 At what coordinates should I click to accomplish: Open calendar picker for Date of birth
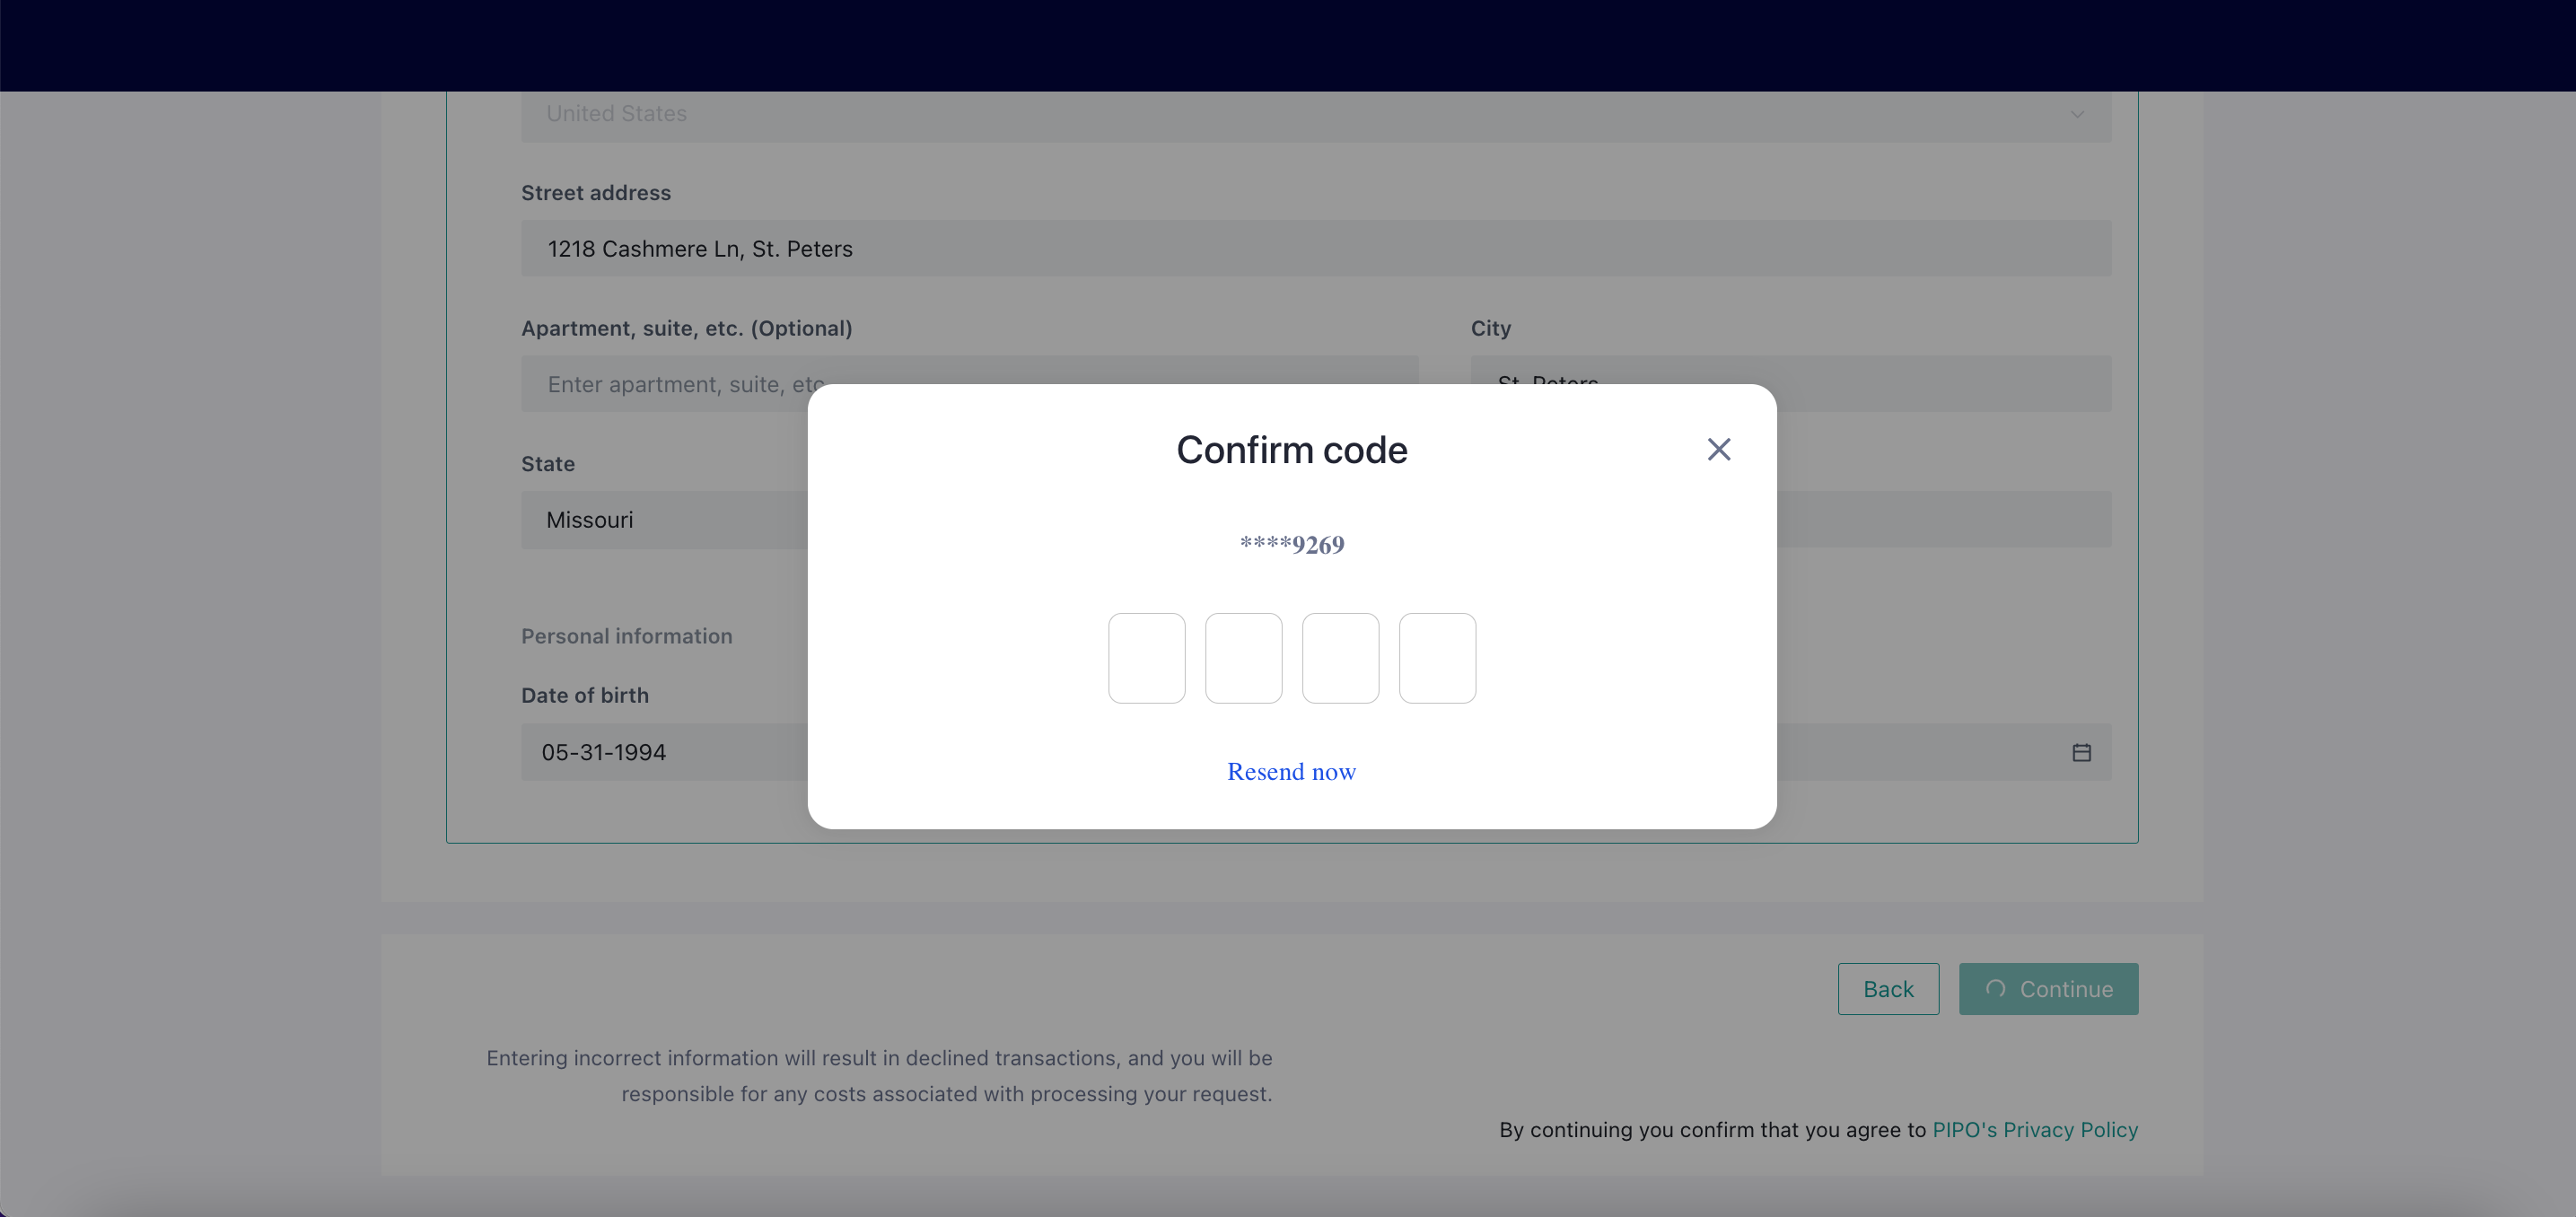(x=2081, y=752)
